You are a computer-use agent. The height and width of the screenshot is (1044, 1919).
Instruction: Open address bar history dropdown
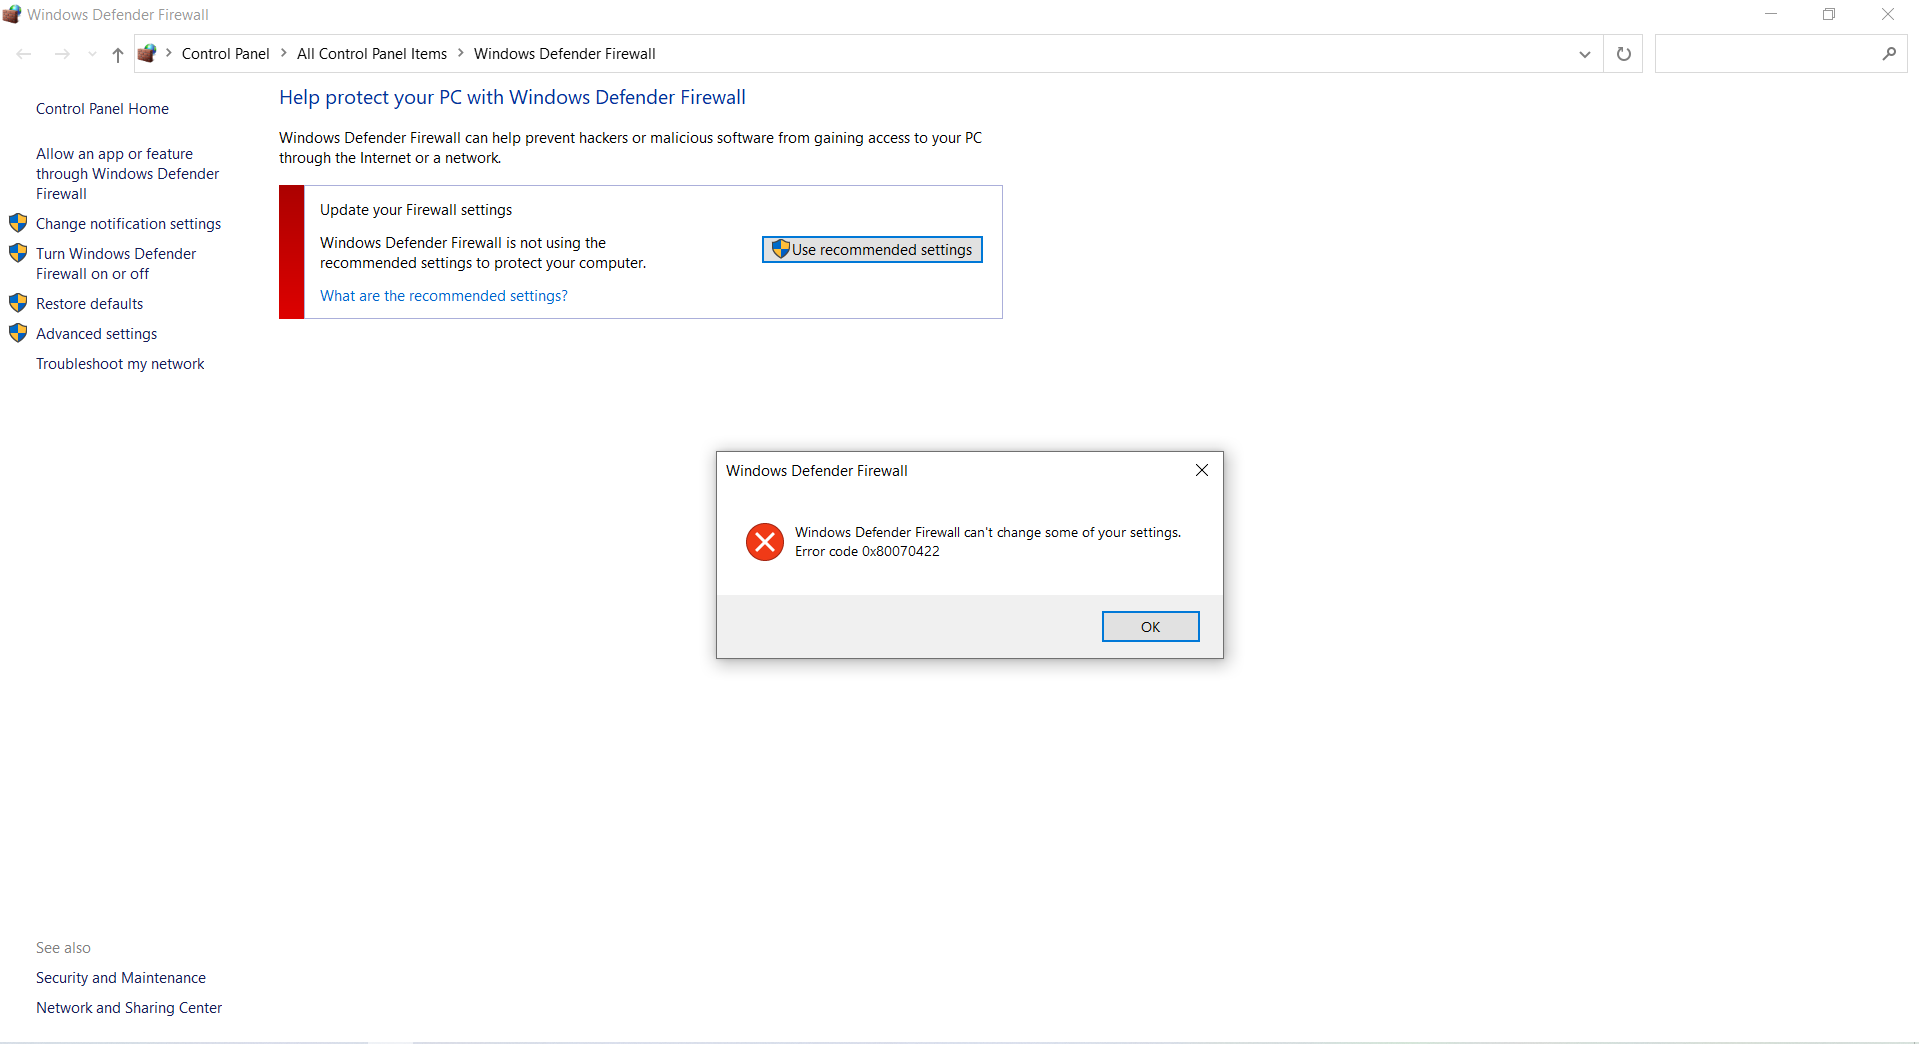[1585, 54]
